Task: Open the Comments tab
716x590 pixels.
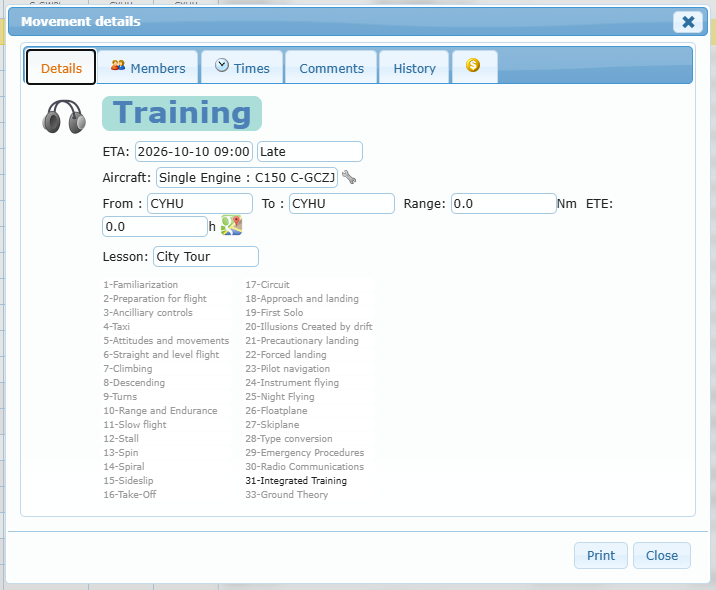Action: click(x=331, y=68)
